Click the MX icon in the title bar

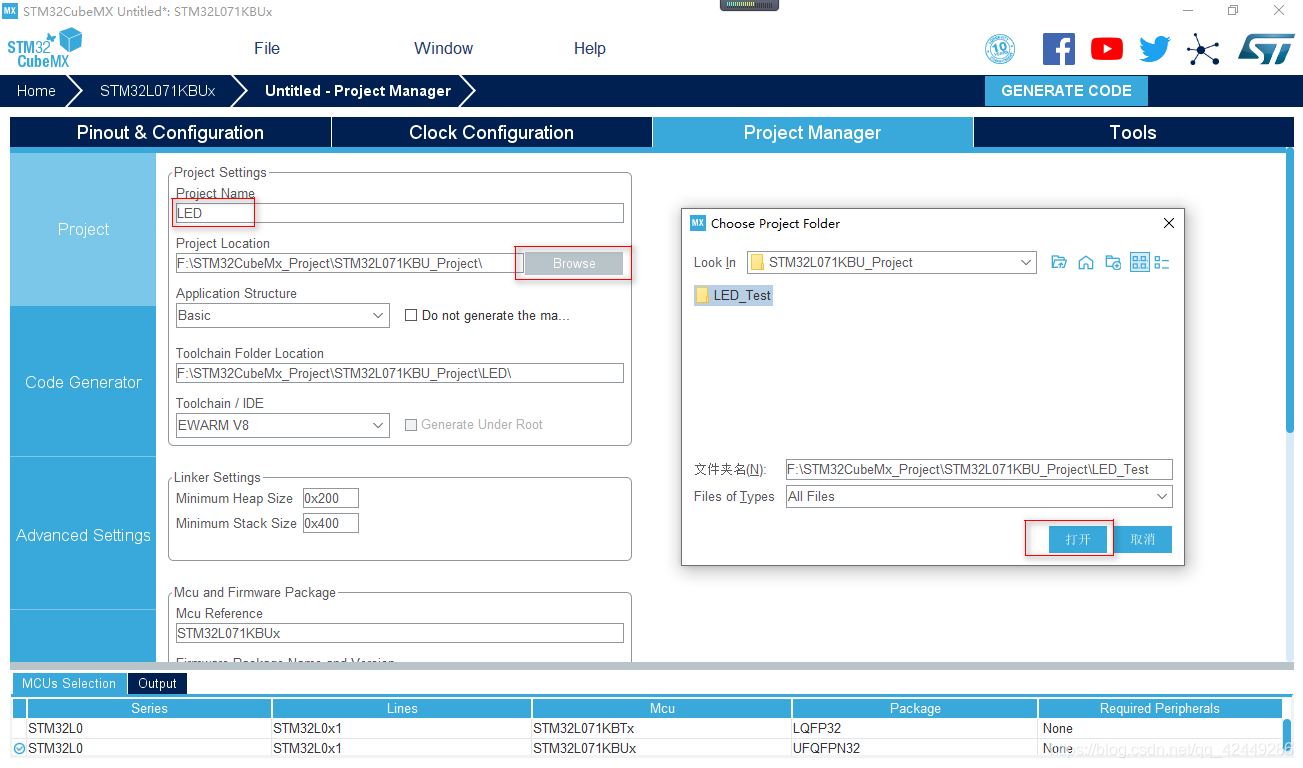[11, 11]
